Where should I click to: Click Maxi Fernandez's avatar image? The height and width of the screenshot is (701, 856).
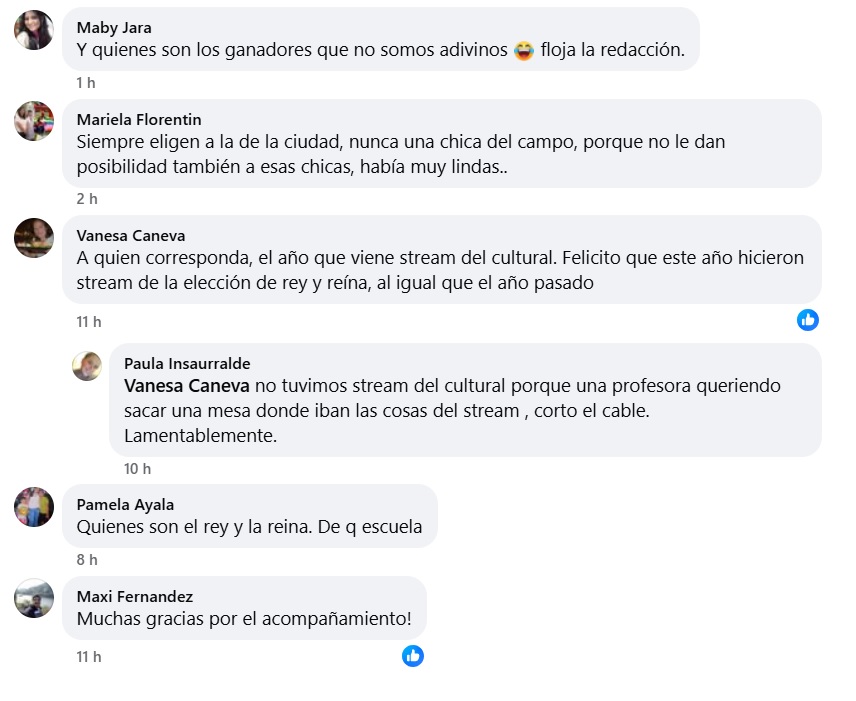pyautogui.click(x=34, y=598)
